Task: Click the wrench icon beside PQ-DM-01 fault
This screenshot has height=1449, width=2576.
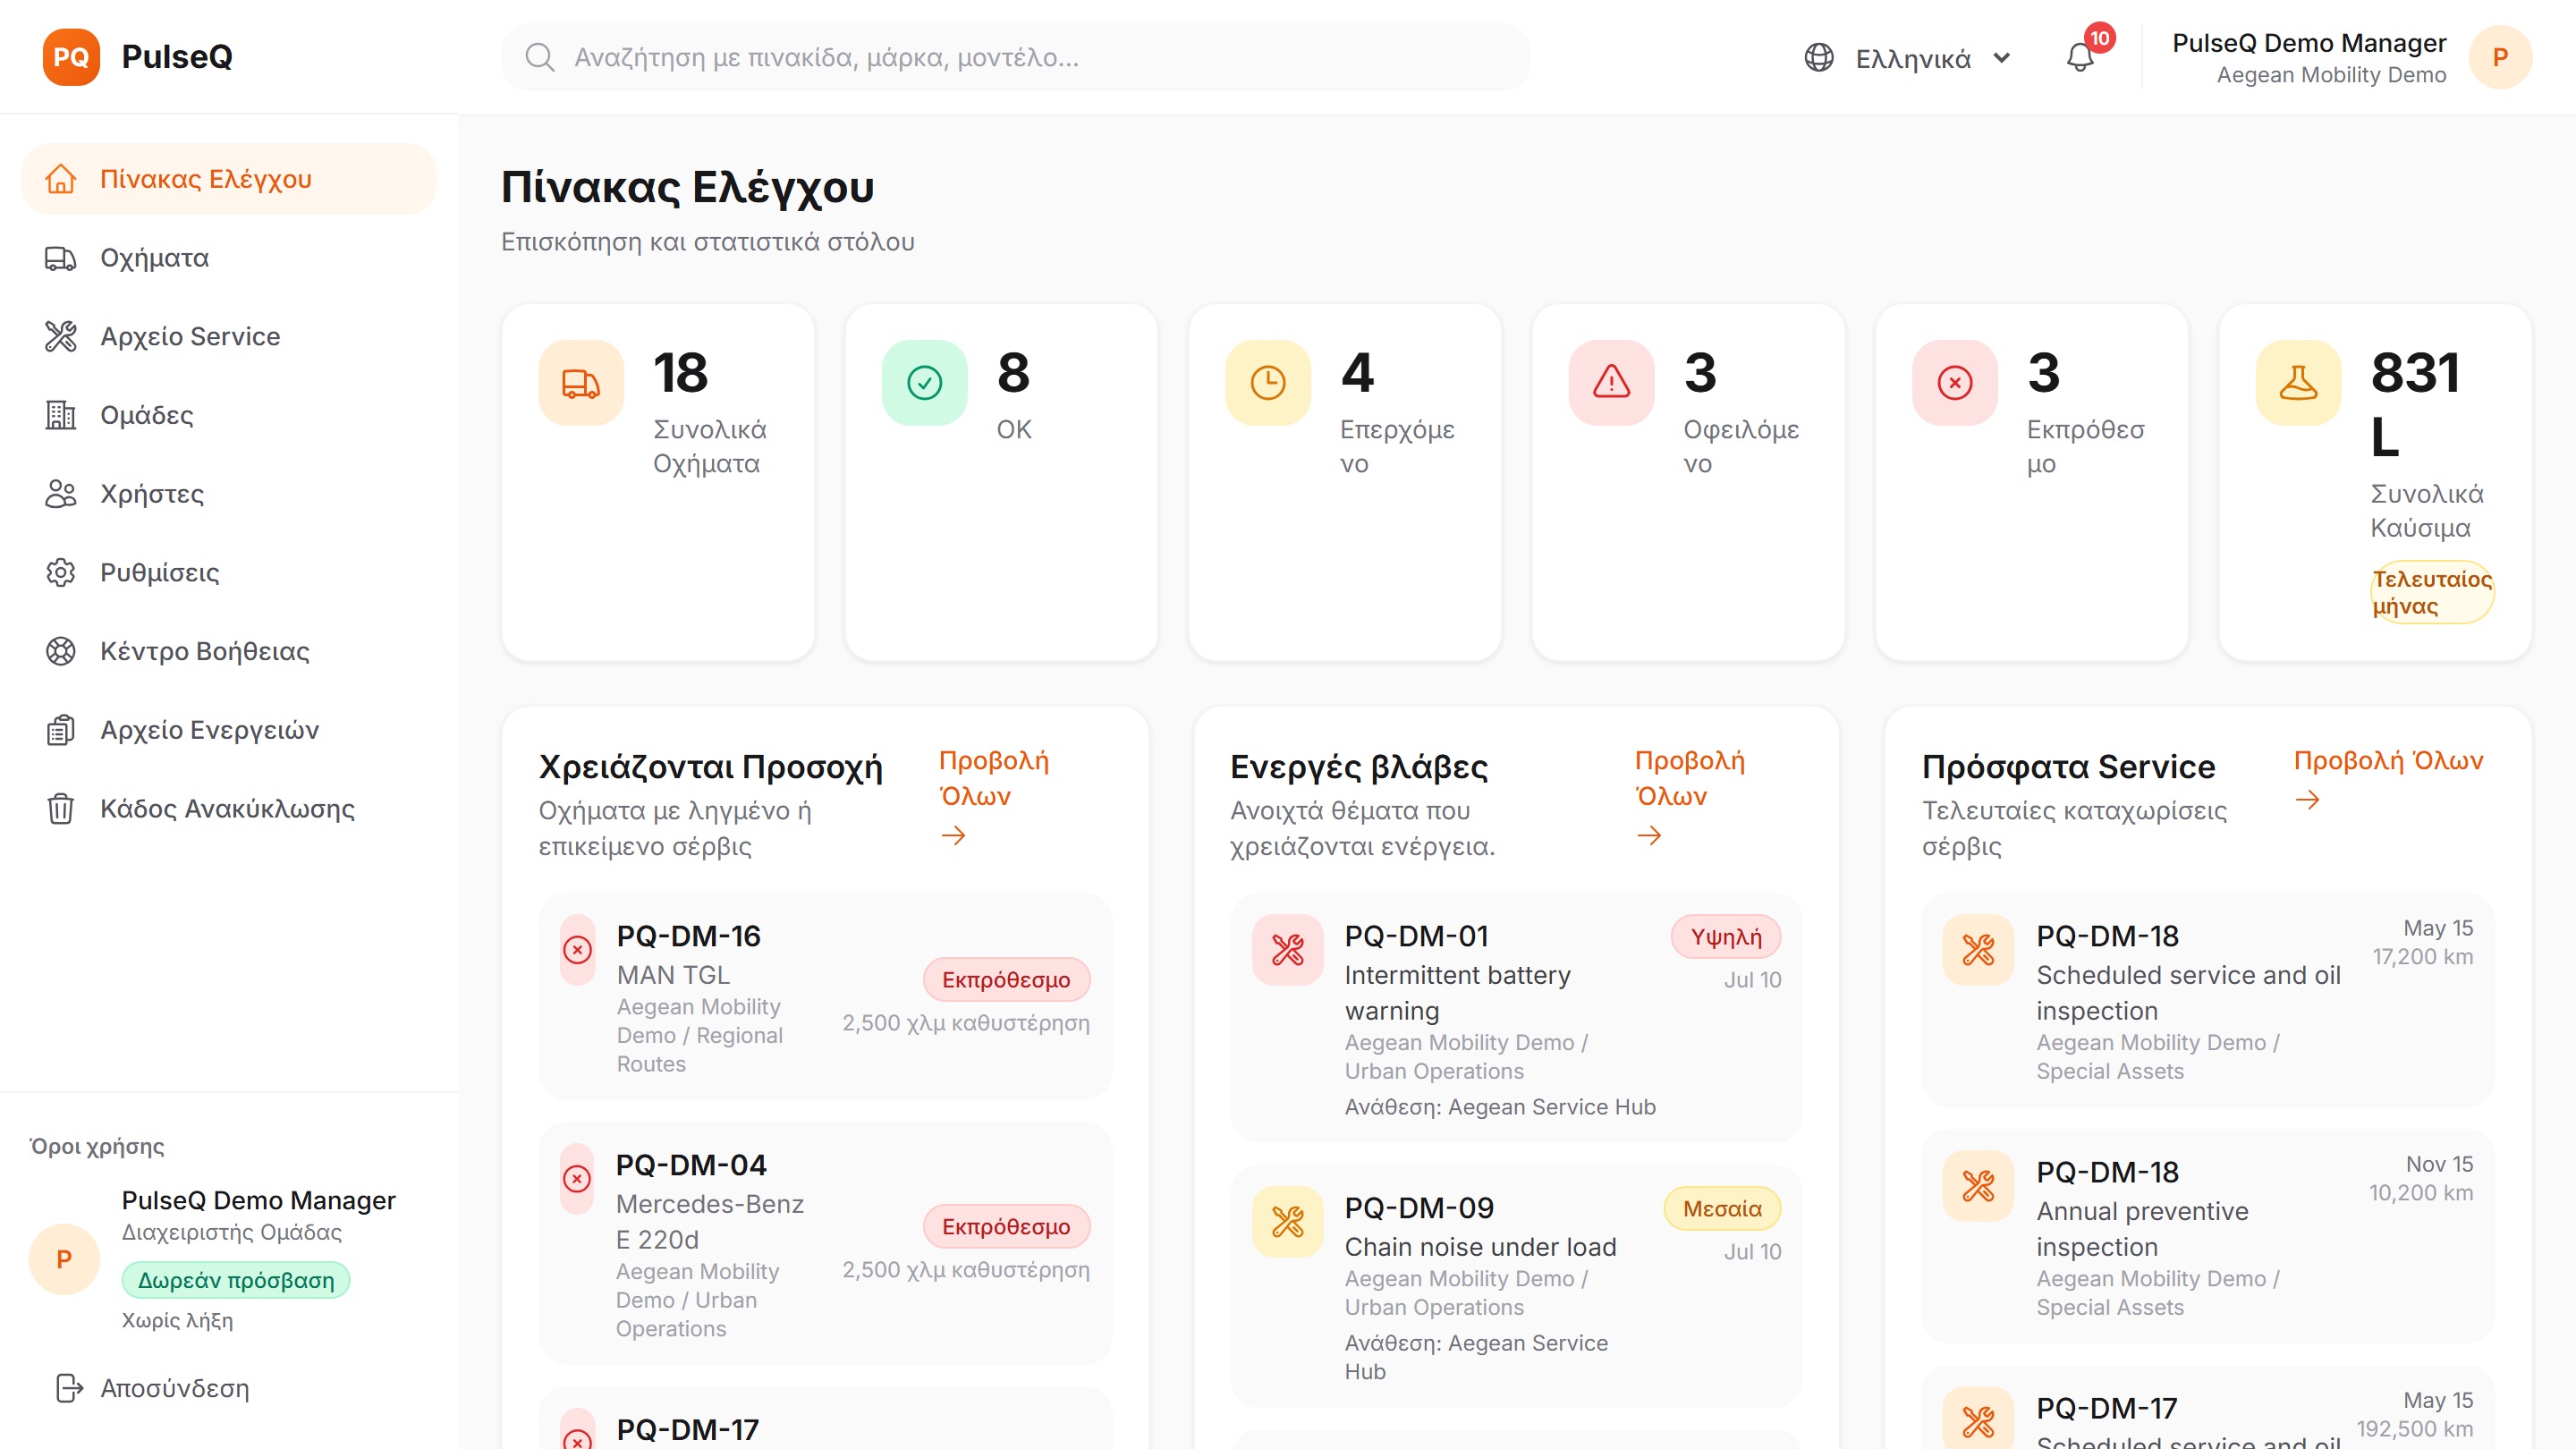Action: pos(1288,949)
